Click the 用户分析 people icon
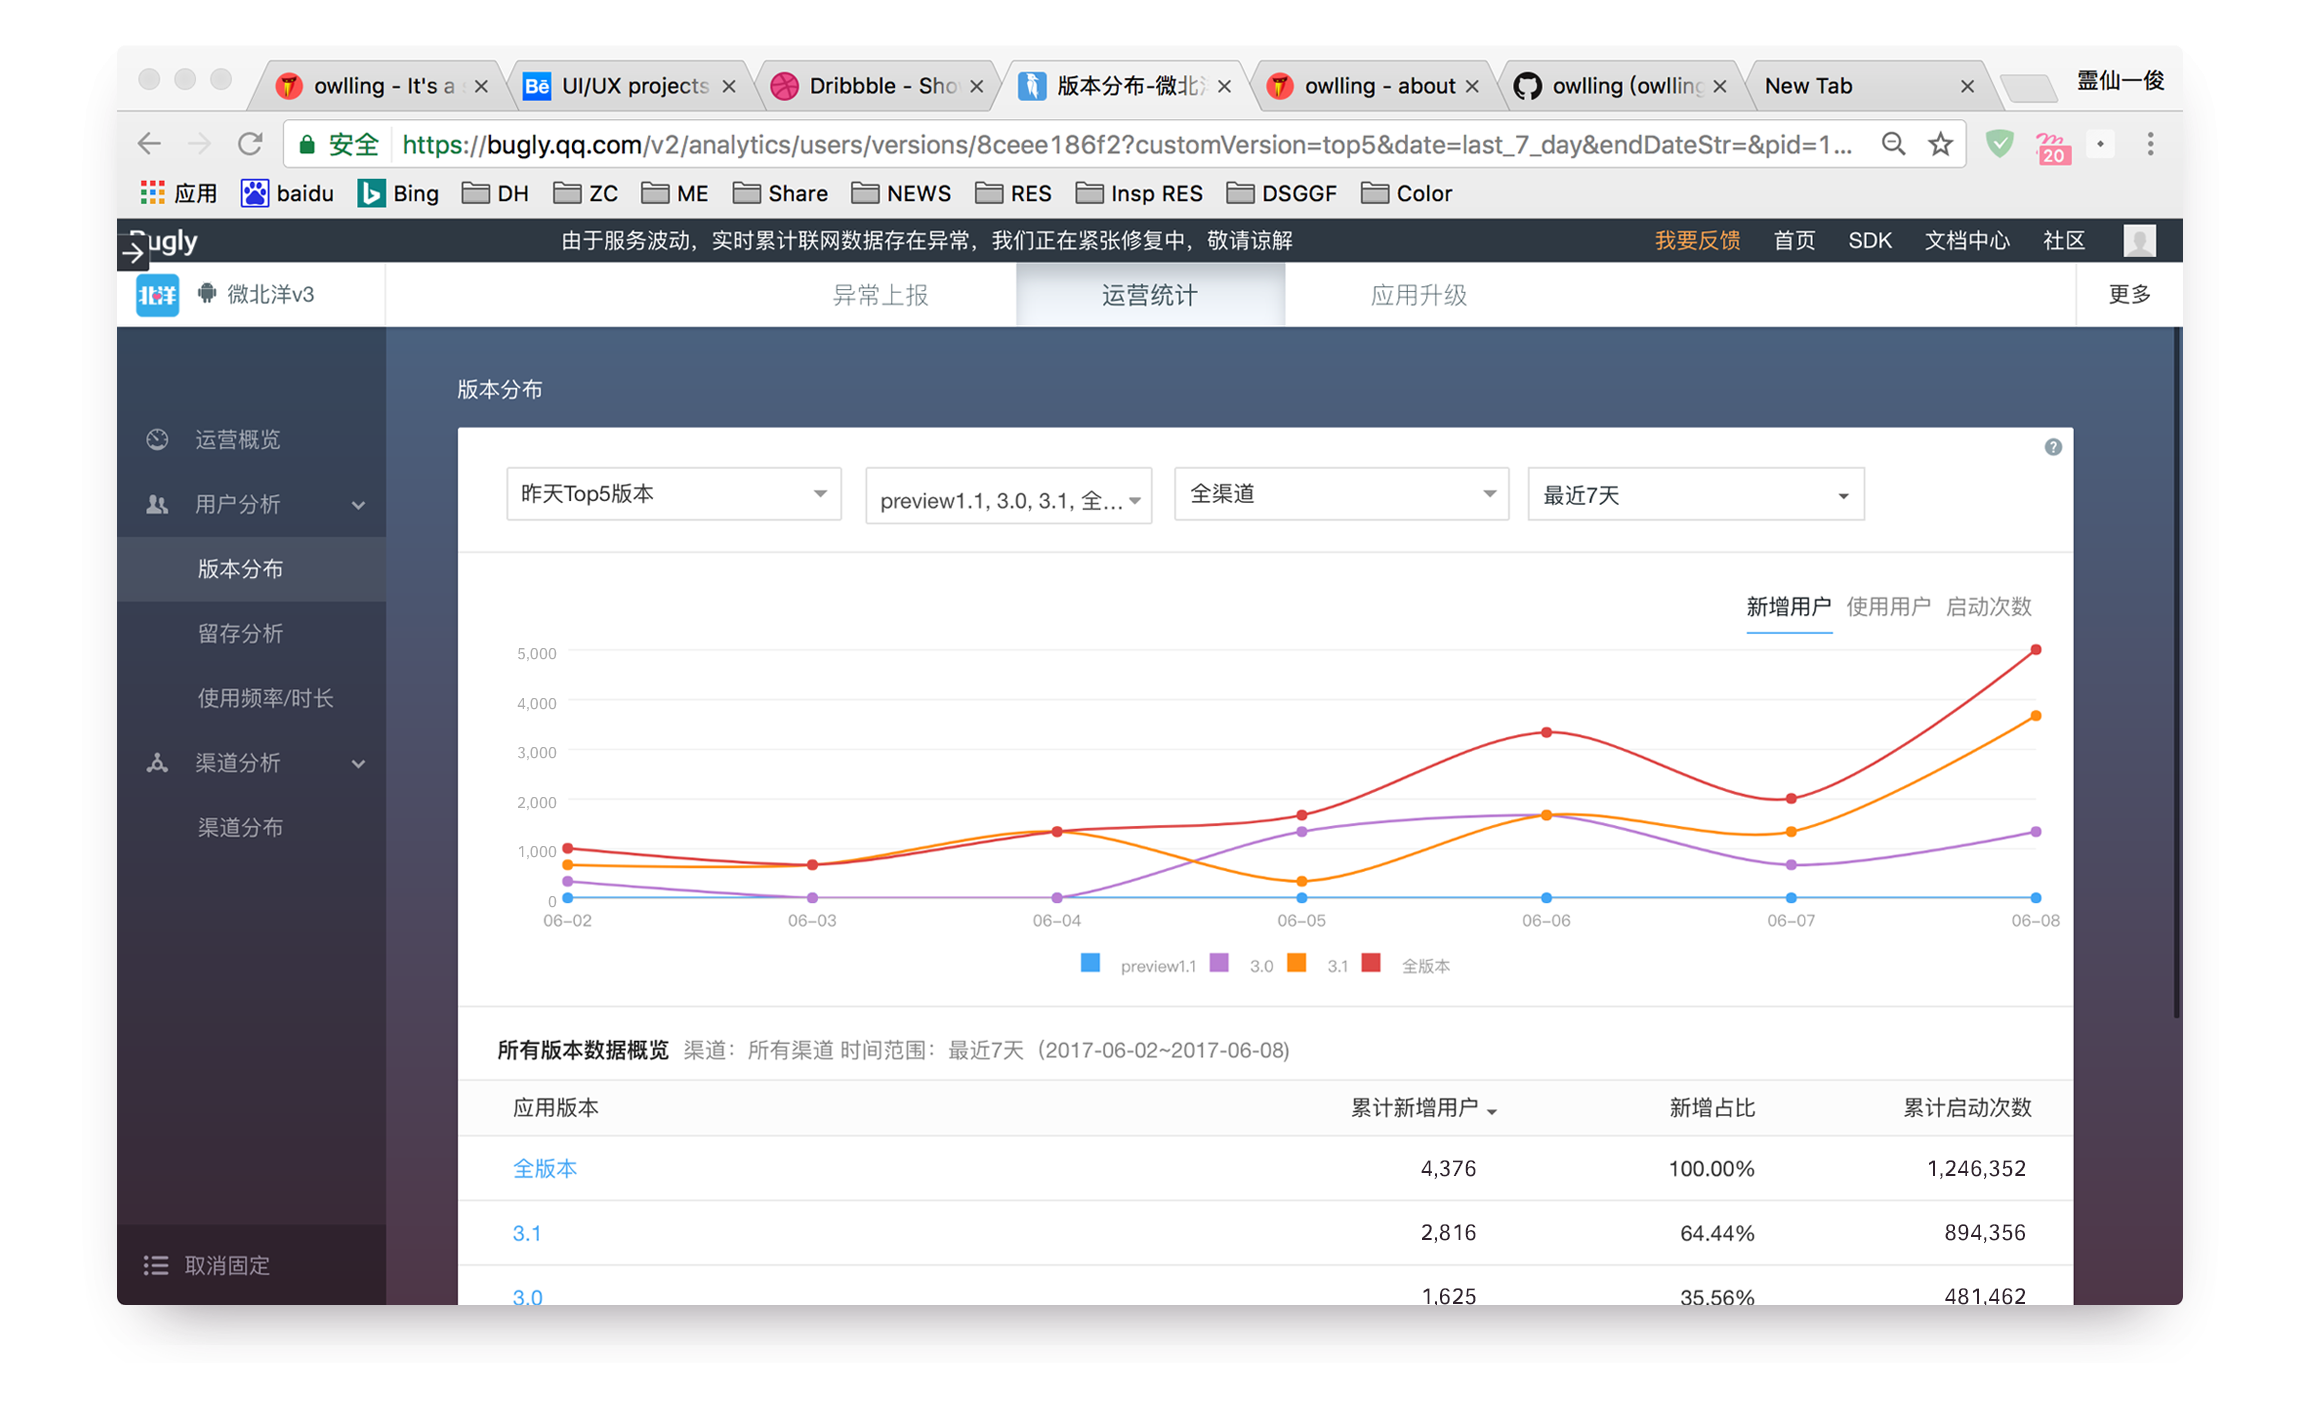The height and width of the screenshot is (1404, 2302). 157,504
